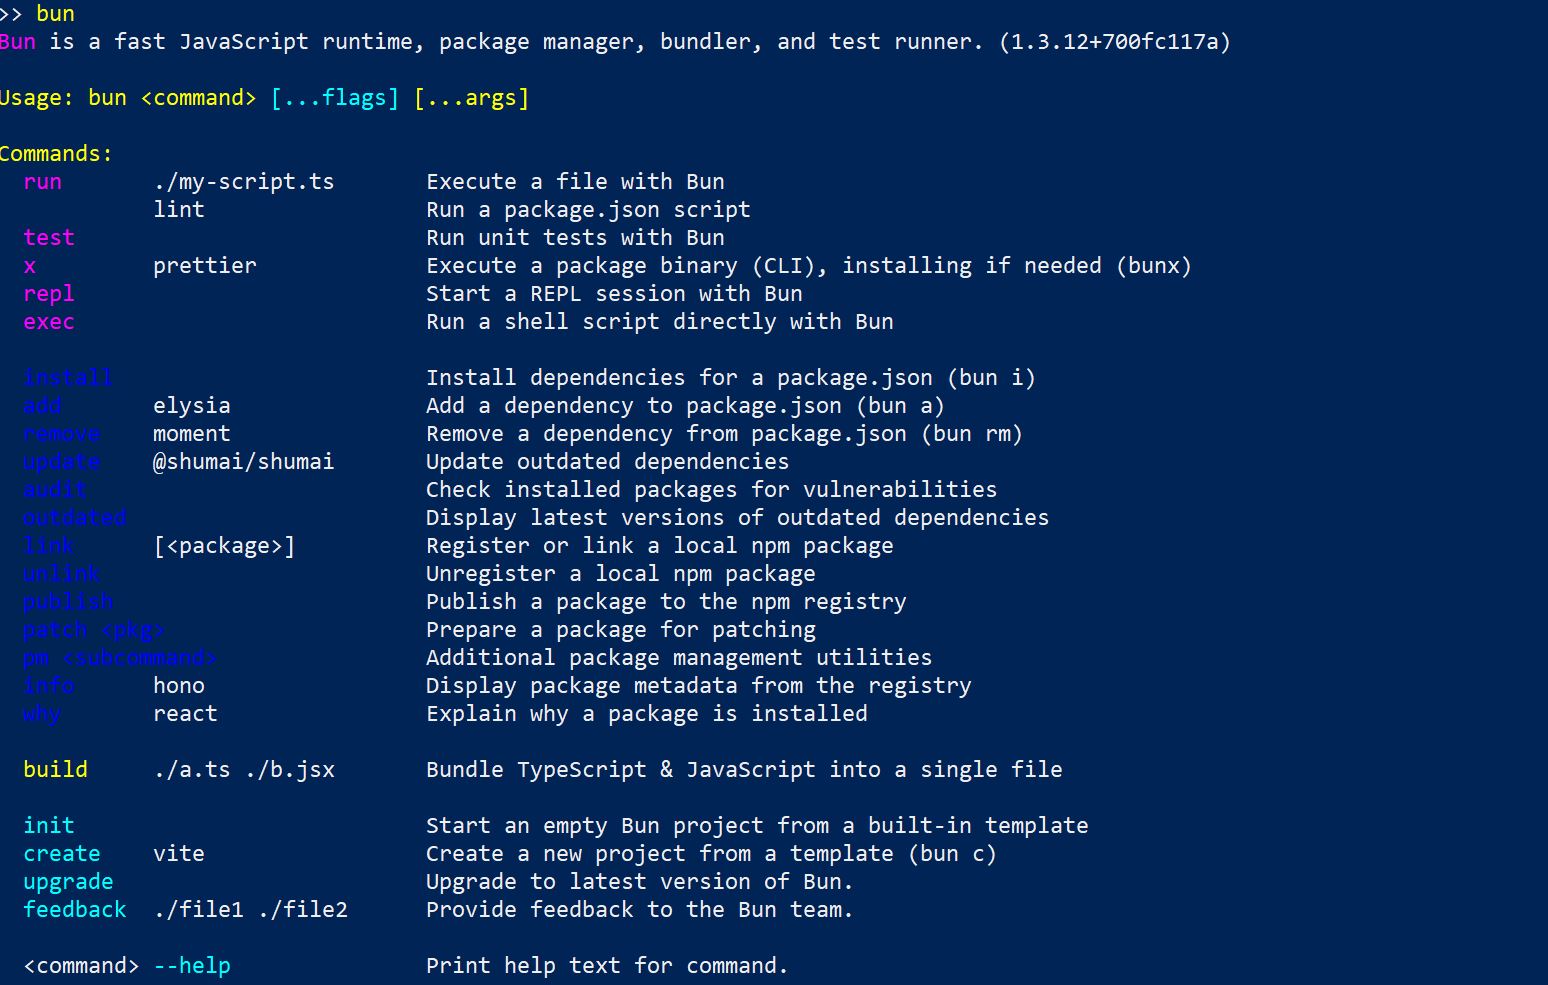Click the '--help' flag text
Viewport: 1548px width, 985px height.
(192, 966)
